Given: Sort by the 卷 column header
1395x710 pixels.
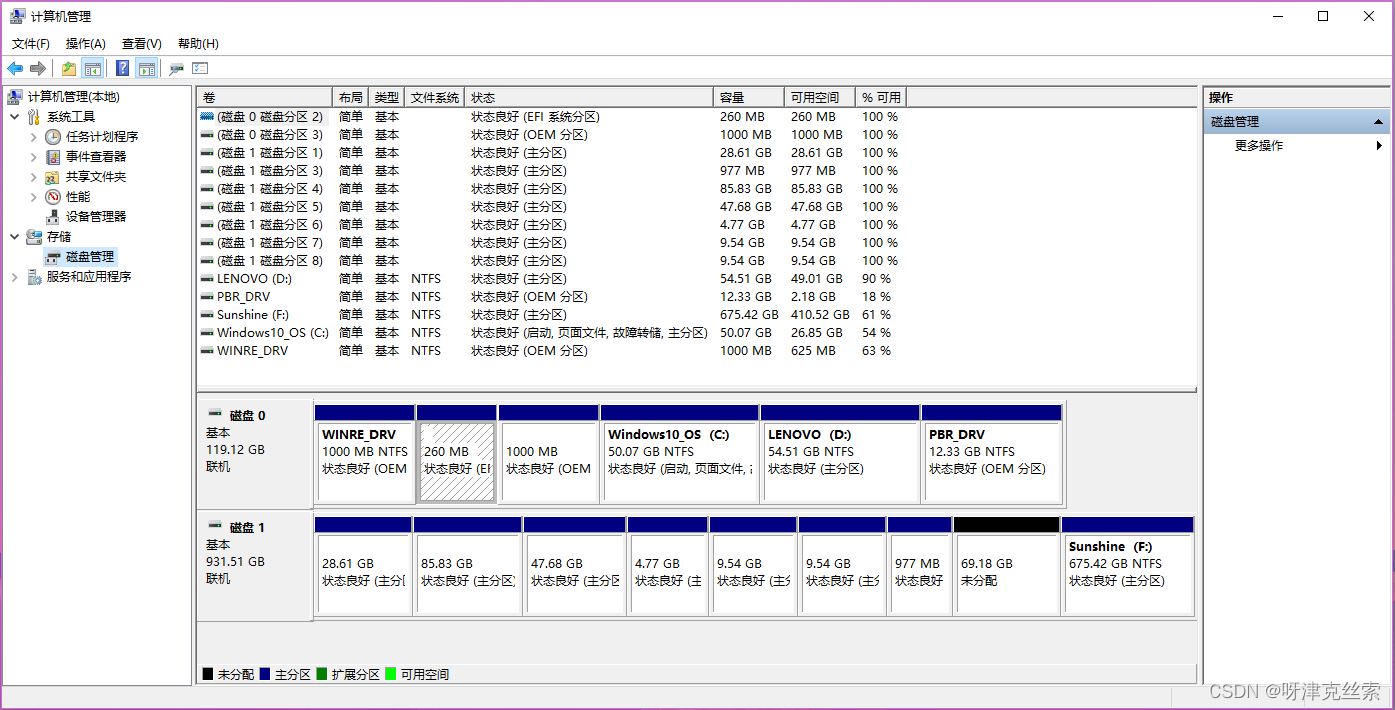Looking at the screenshot, I should [x=265, y=97].
